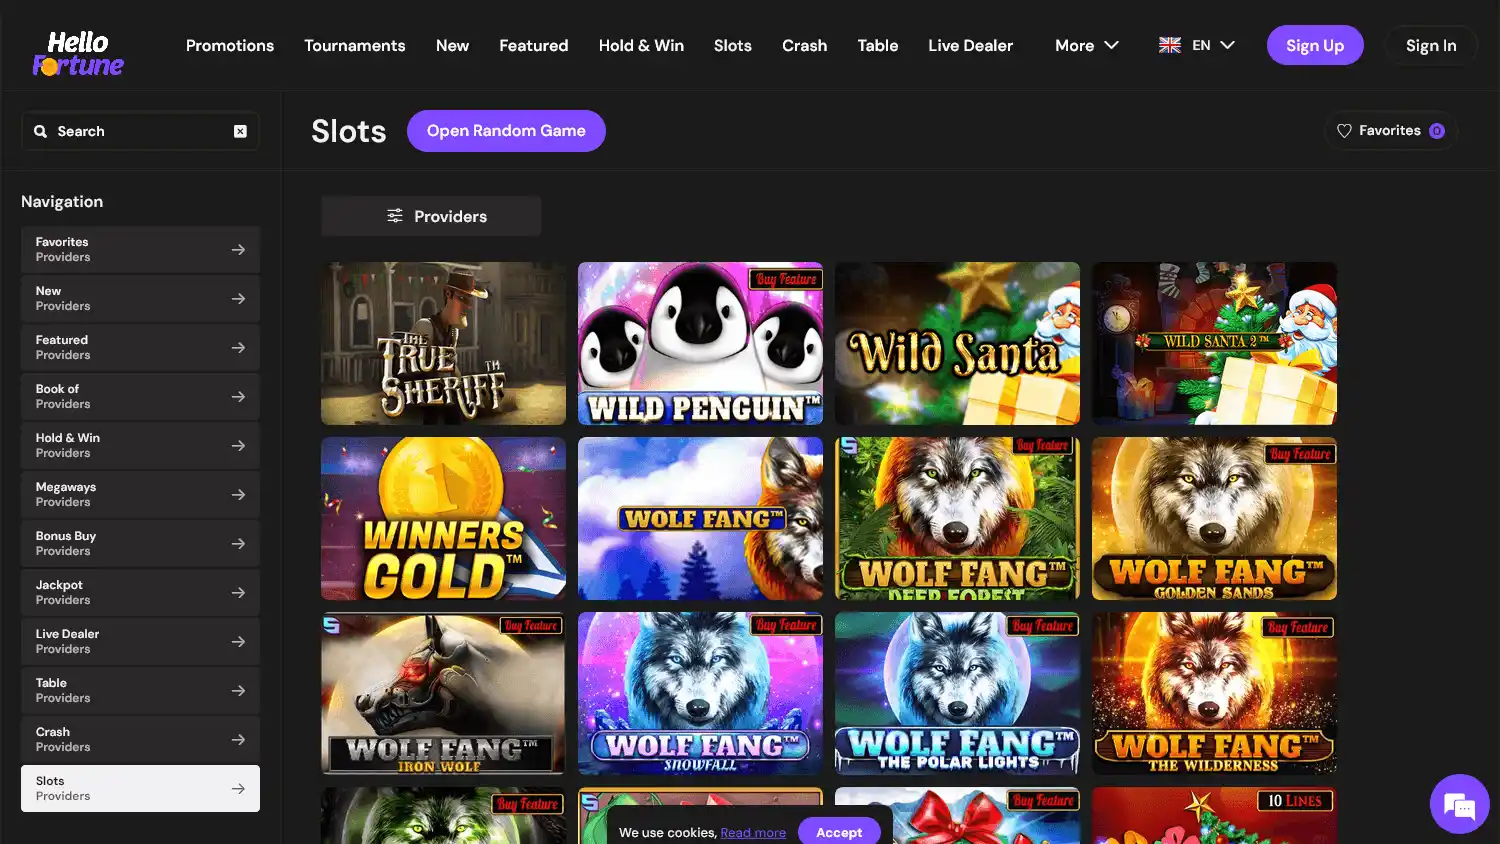Expand the More menu chevron
Screen dimensions: 1500x844
click(1111, 45)
